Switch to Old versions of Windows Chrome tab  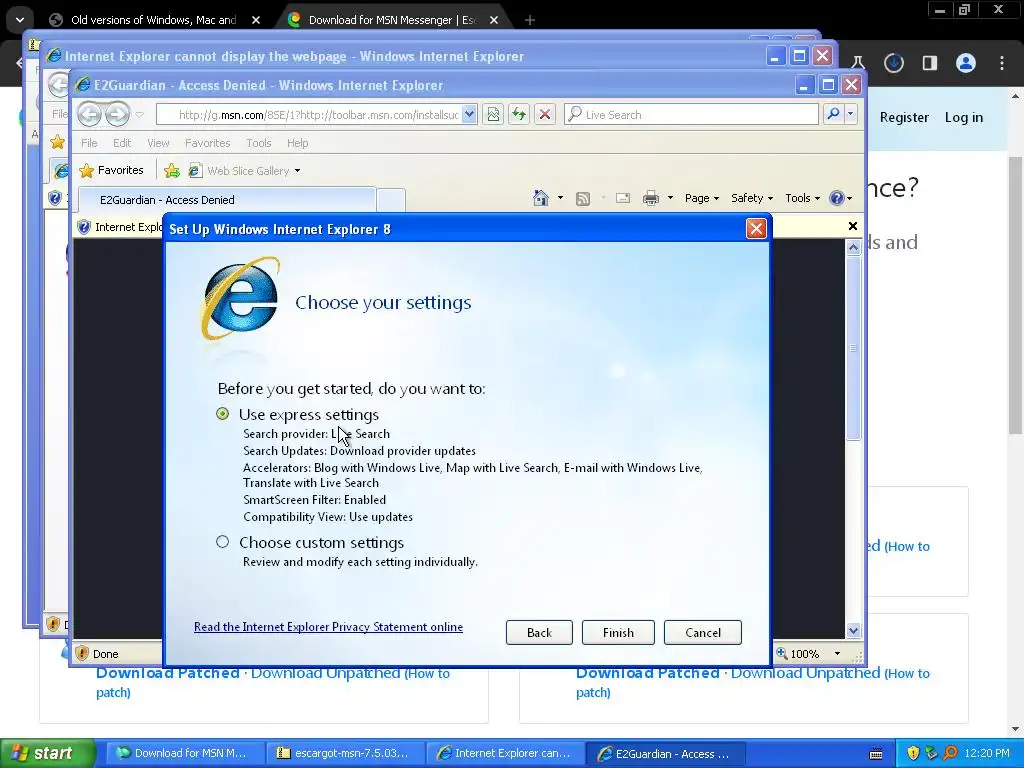pyautogui.click(x=154, y=20)
